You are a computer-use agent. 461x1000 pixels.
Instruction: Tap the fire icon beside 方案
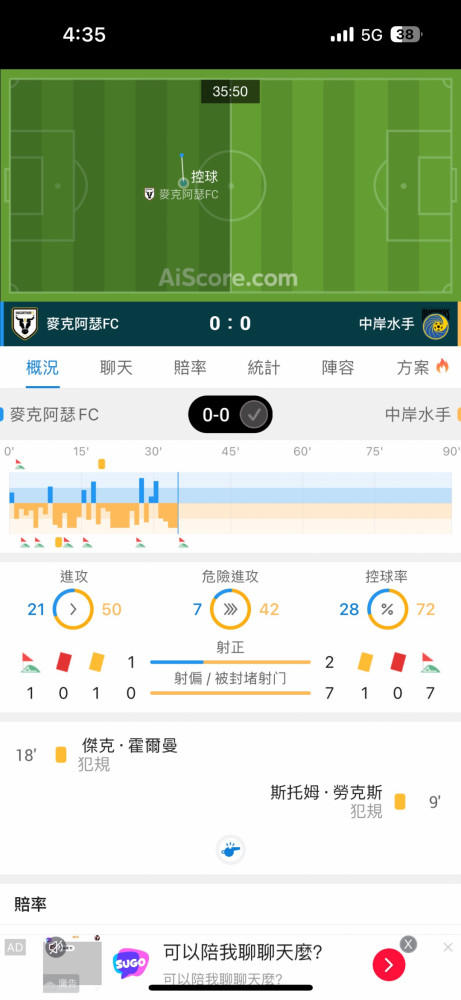click(442, 366)
